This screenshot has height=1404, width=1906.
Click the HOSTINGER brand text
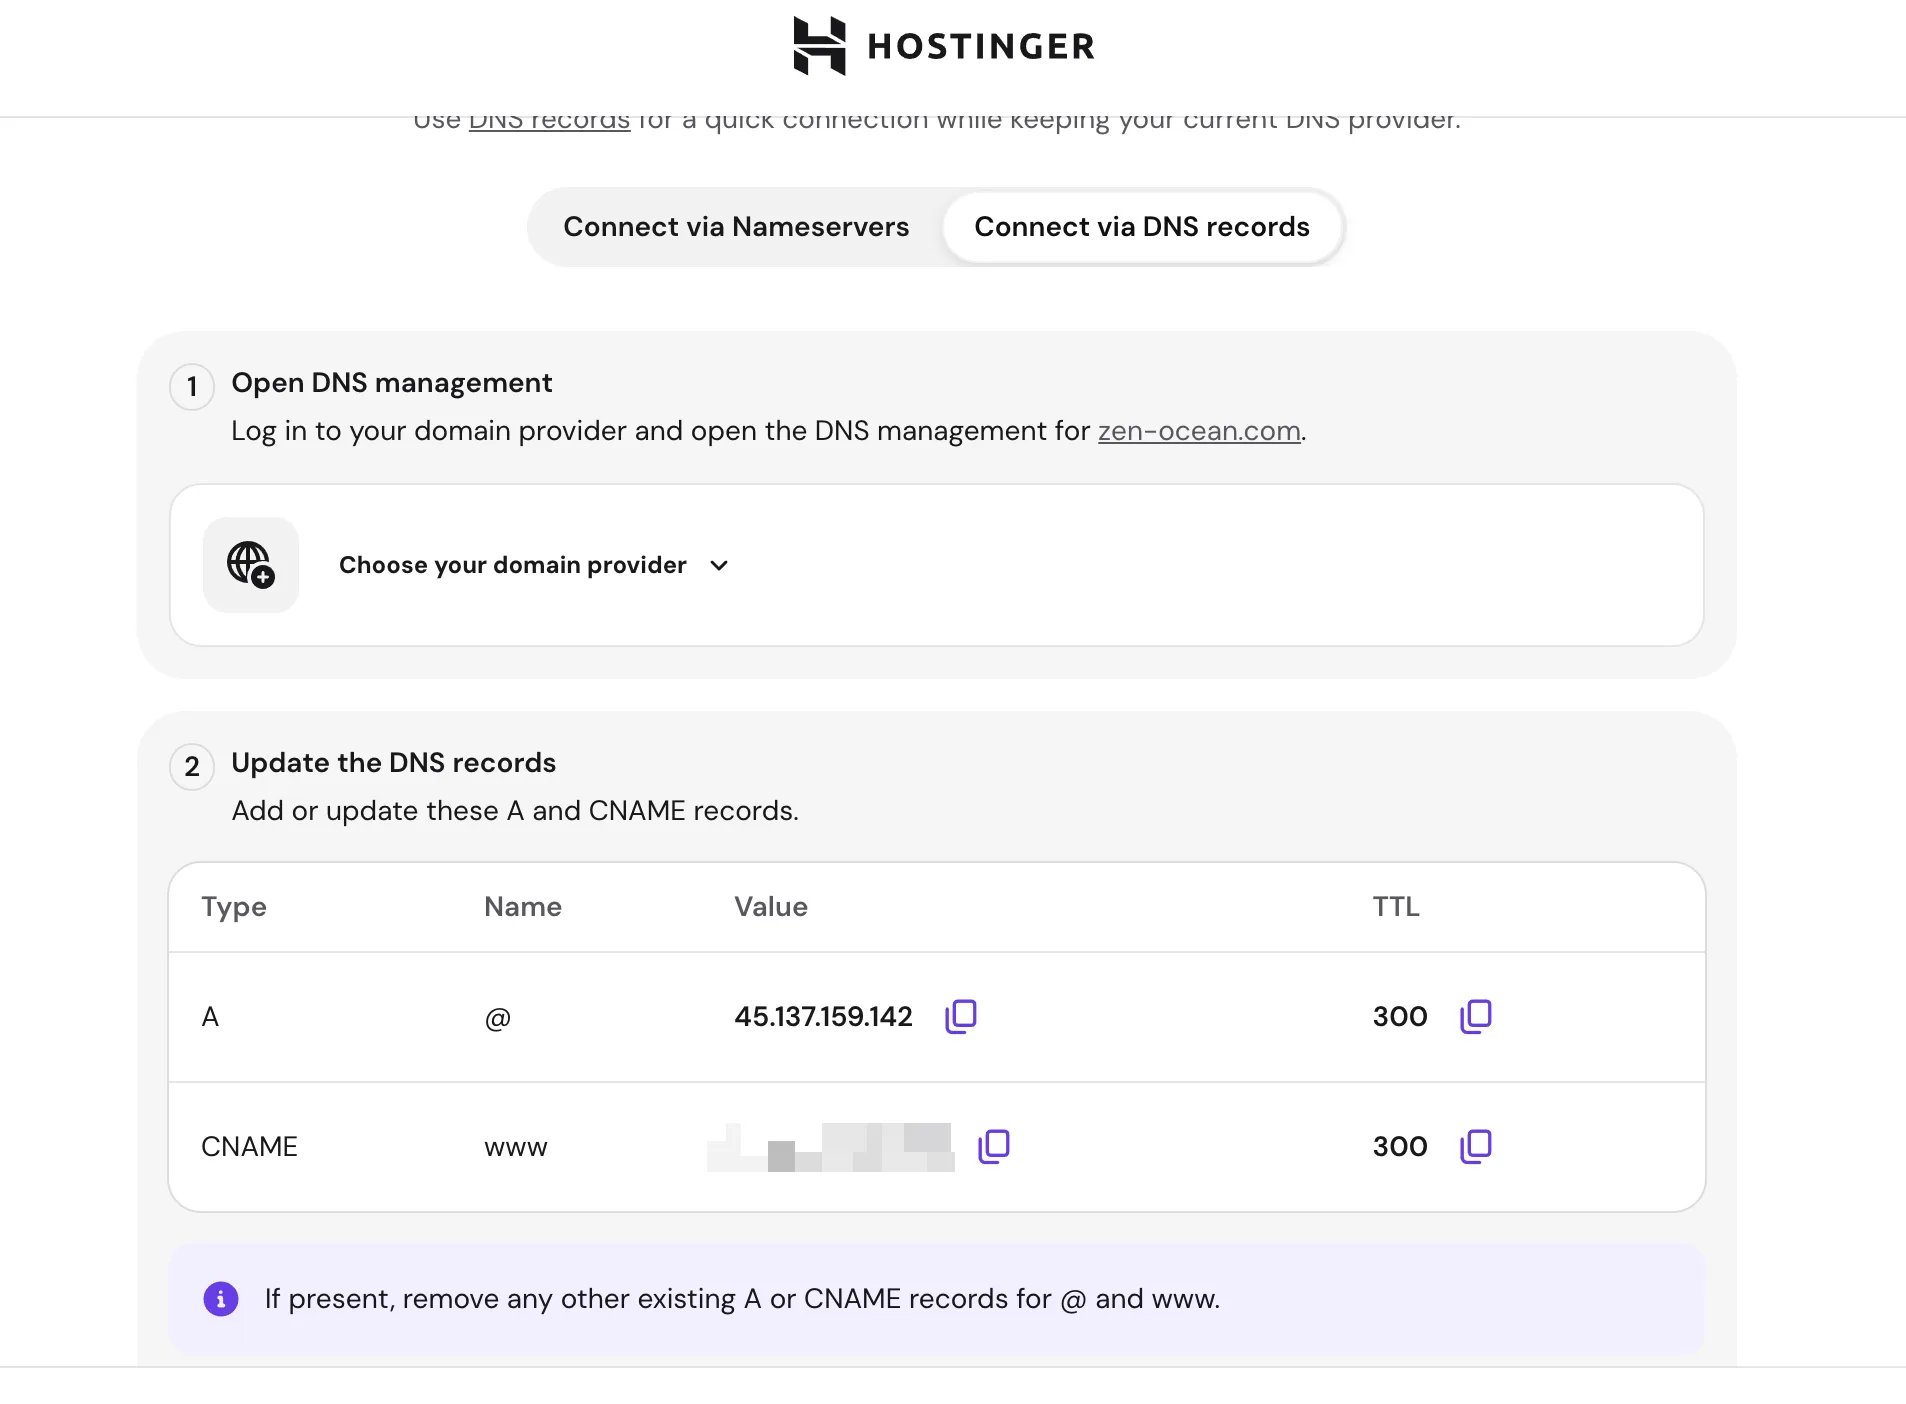[981, 47]
